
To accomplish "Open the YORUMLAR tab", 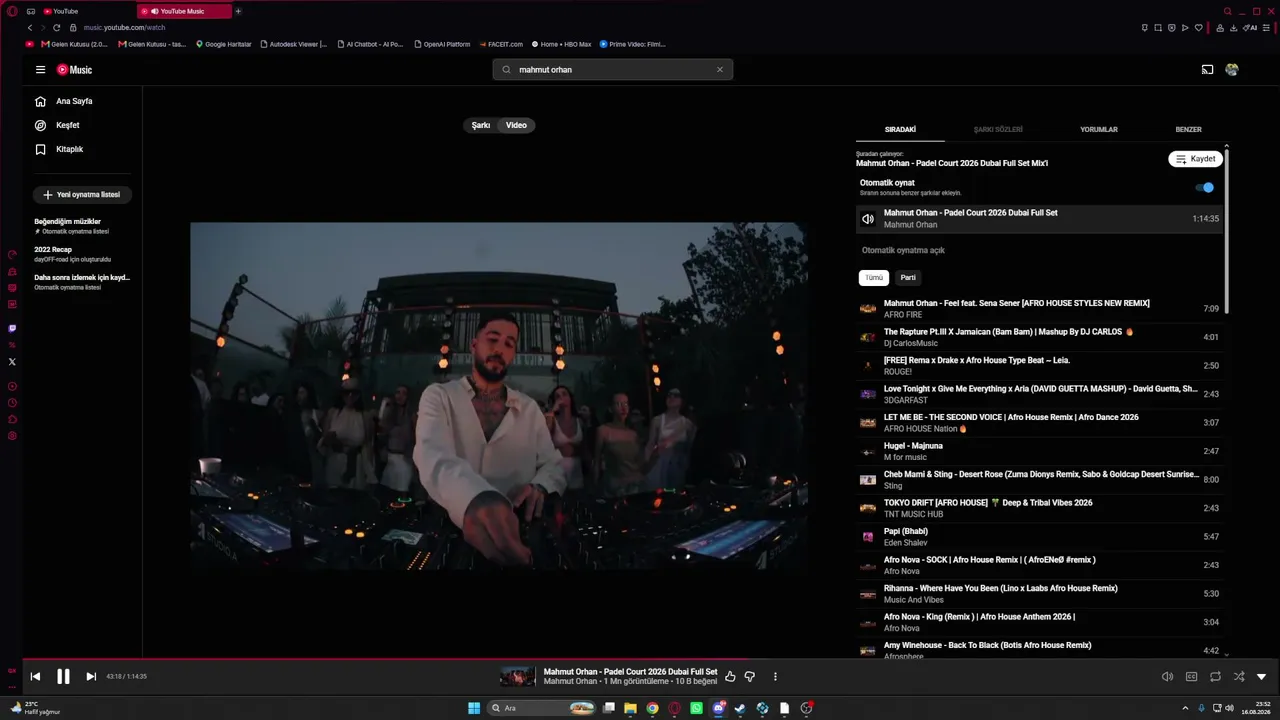I will (1099, 129).
